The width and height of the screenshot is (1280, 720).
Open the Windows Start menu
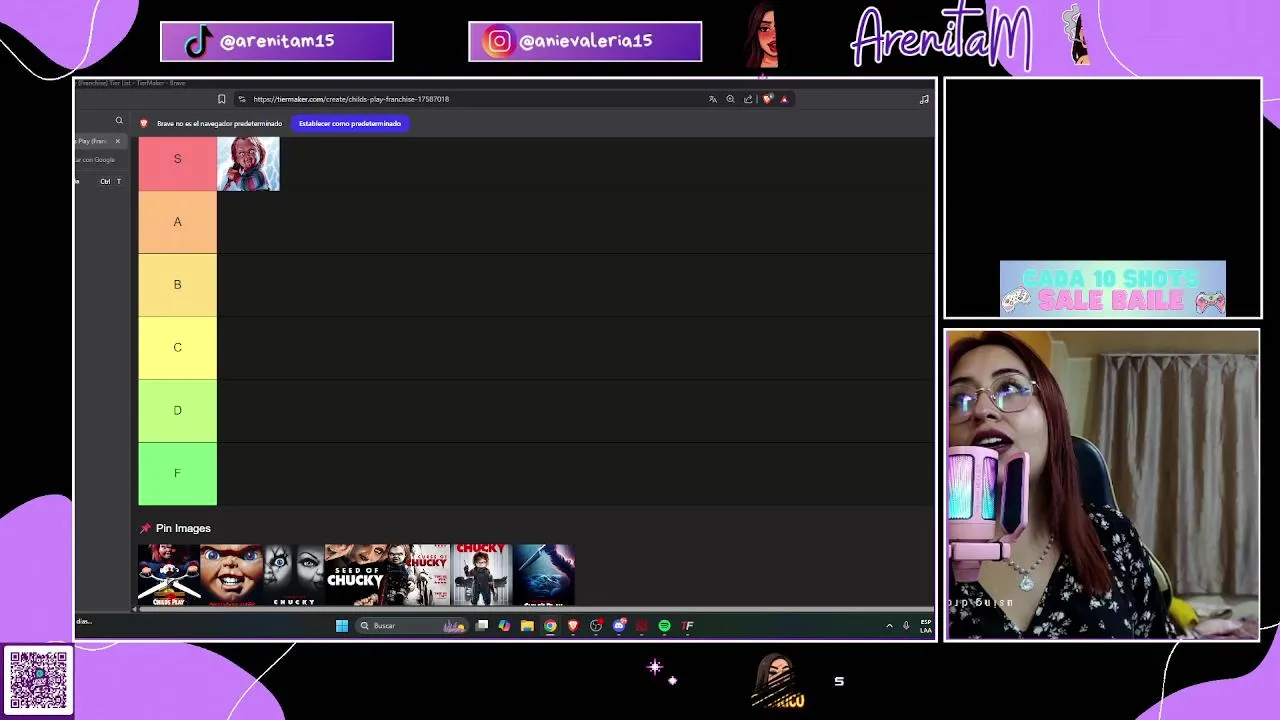[341, 626]
